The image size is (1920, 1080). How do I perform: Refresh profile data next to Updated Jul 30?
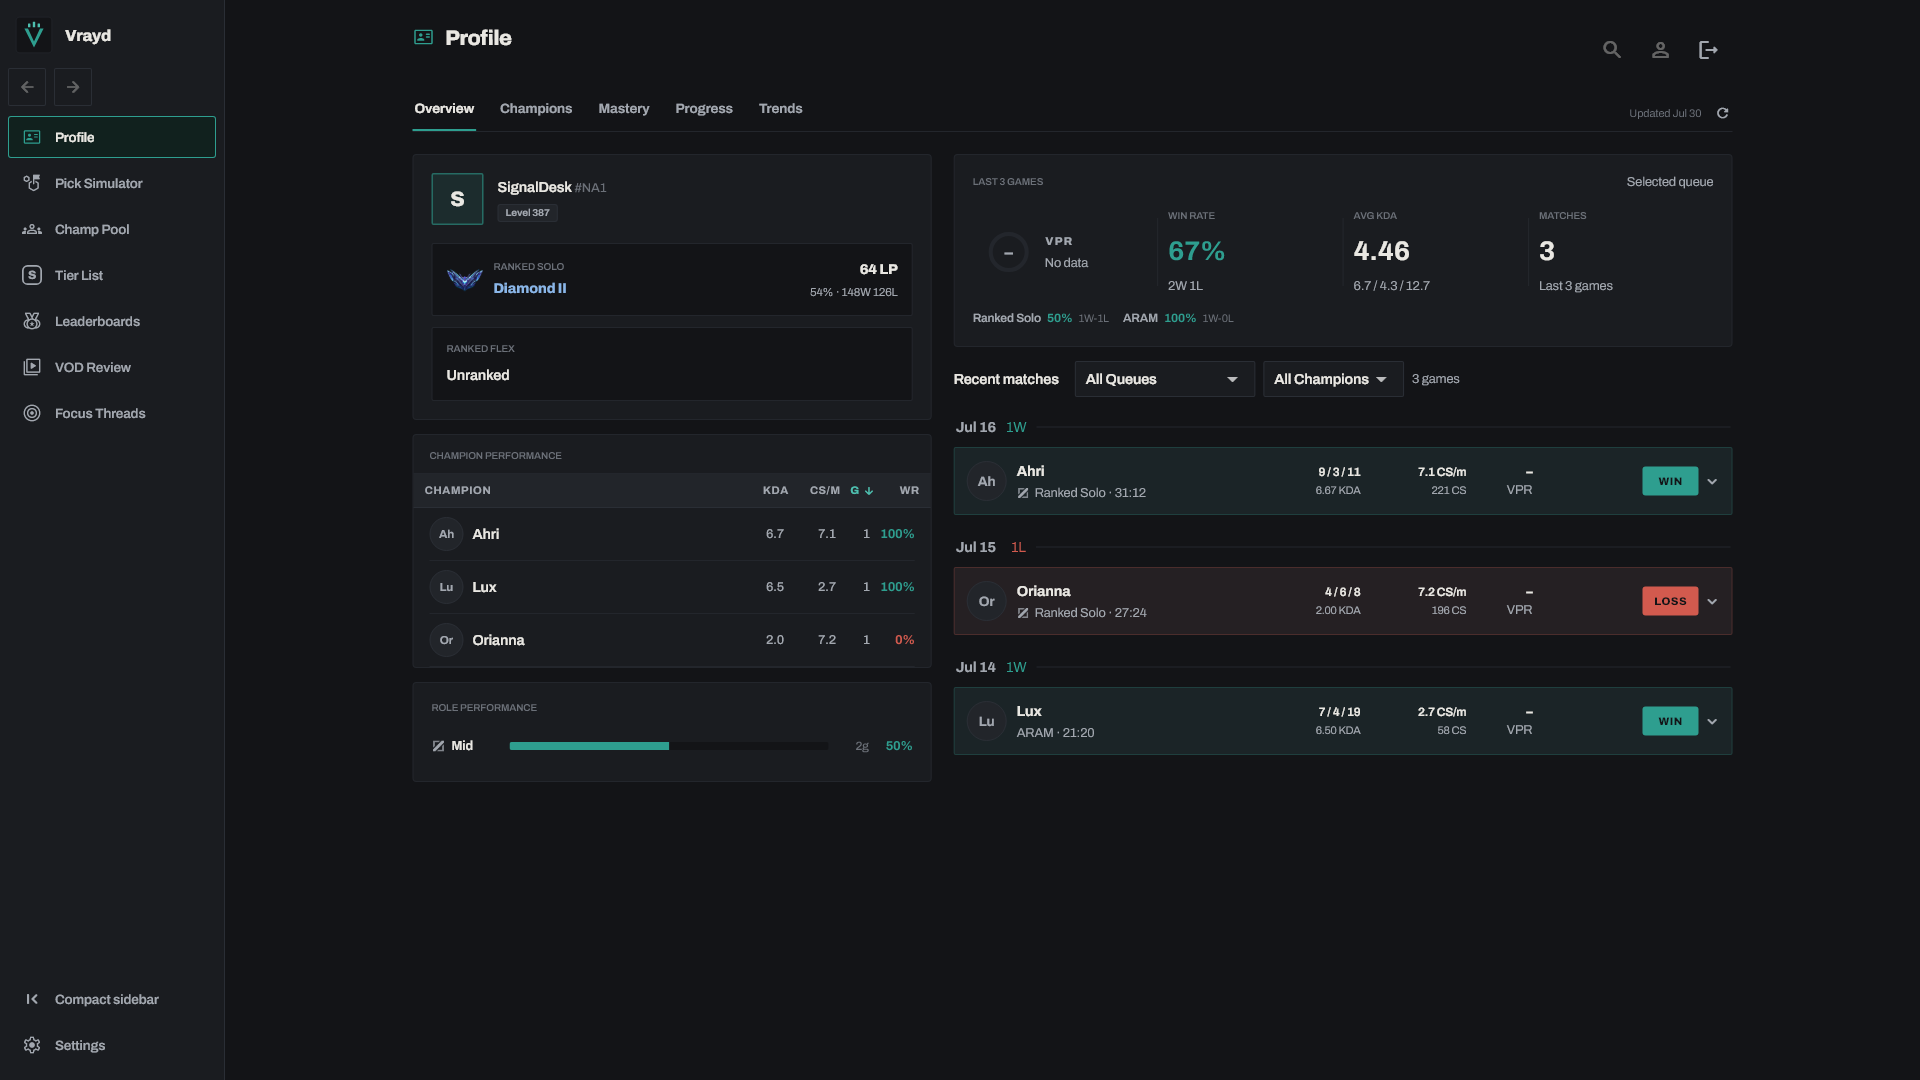coord(1723,113)
